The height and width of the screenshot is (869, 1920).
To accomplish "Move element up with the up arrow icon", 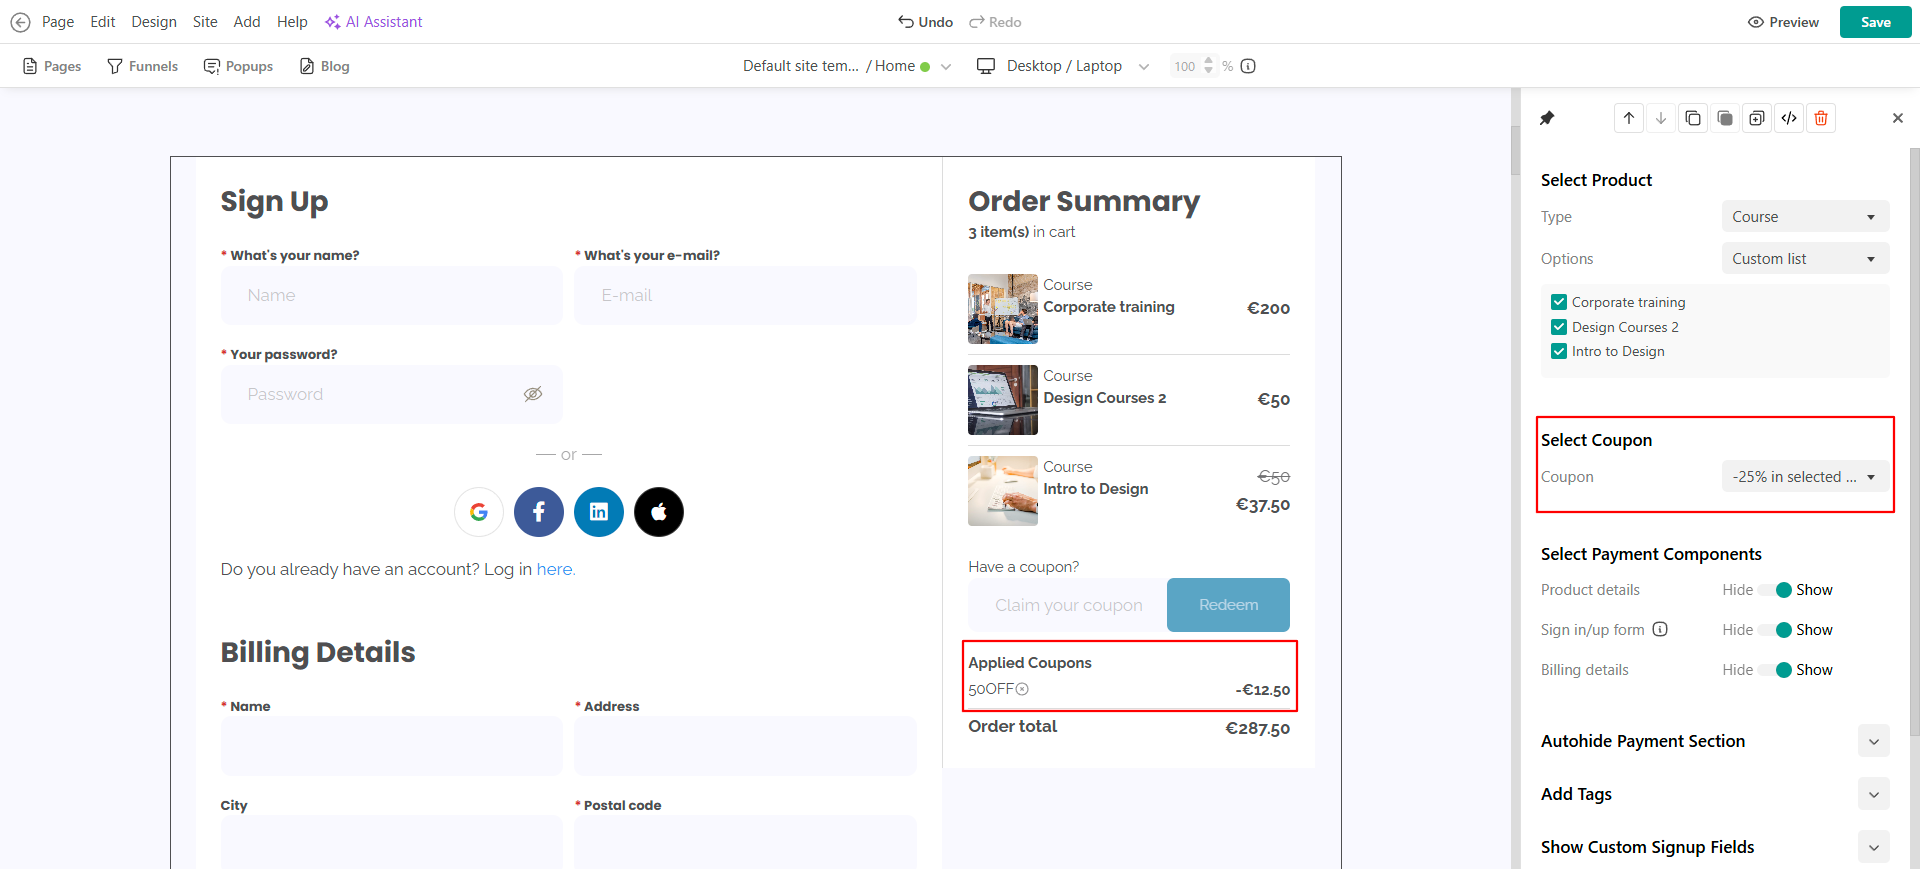I will click(1629, 118).
